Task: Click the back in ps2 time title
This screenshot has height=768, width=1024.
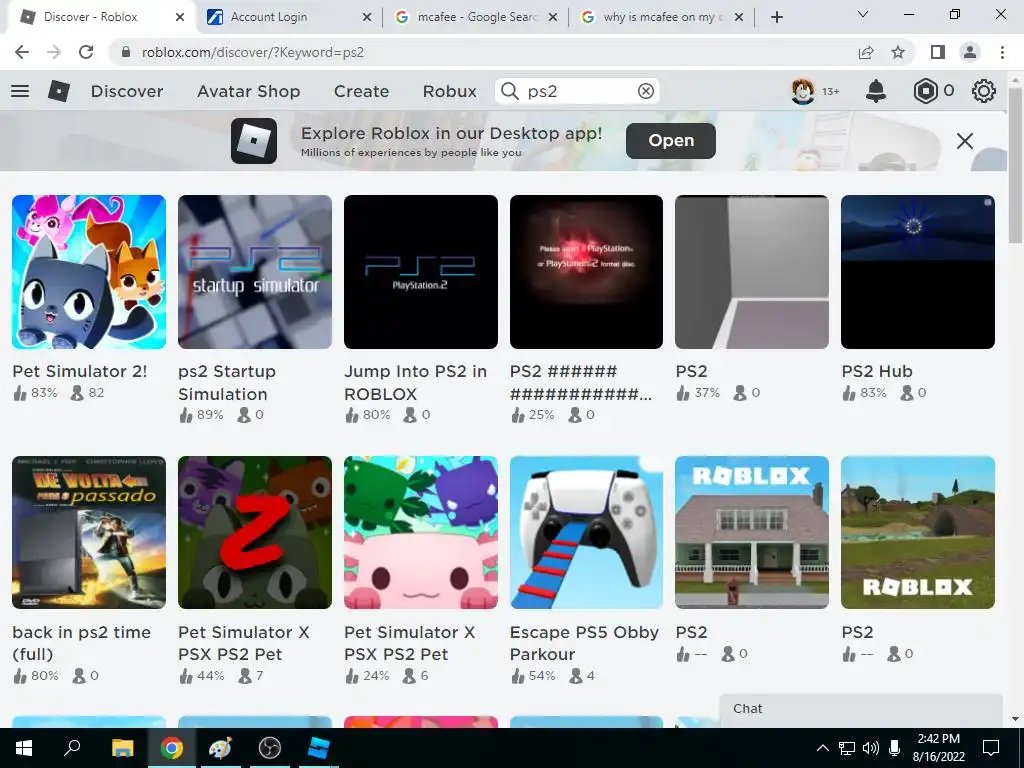Action: pos(82,643)
